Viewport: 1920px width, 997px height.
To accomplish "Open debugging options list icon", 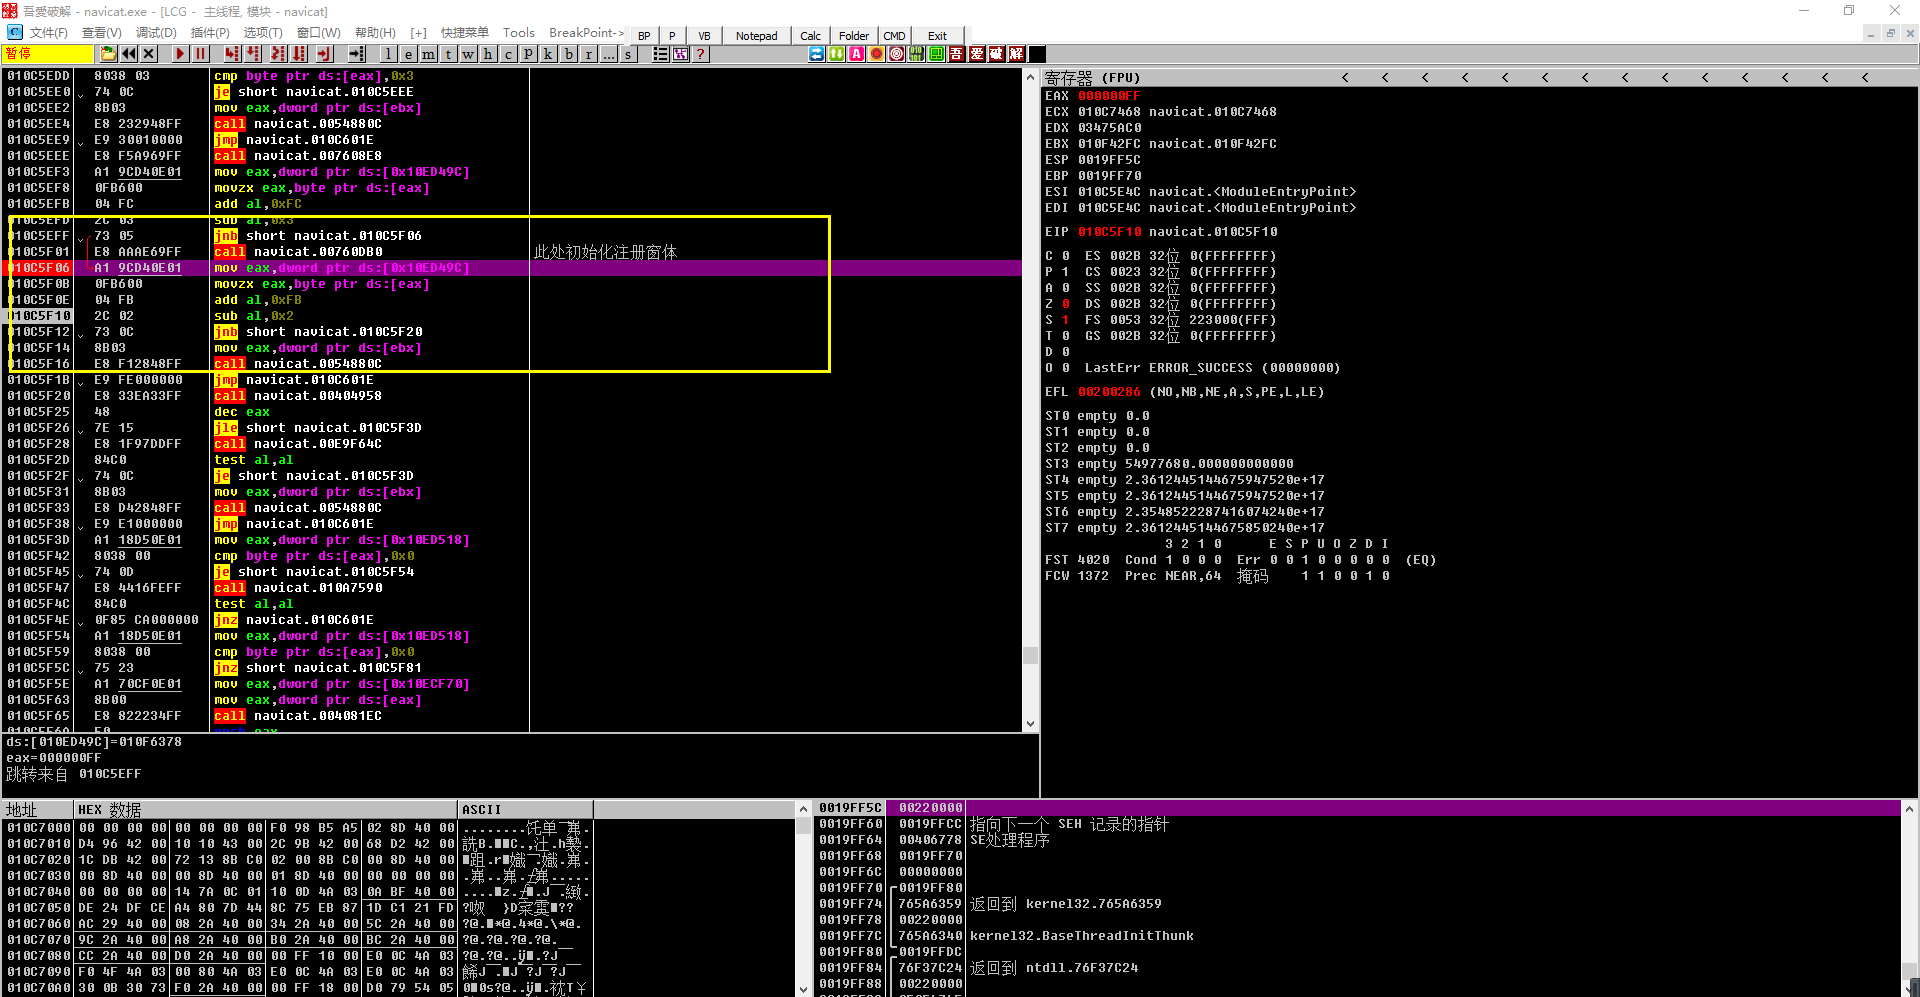I will 661,54.
